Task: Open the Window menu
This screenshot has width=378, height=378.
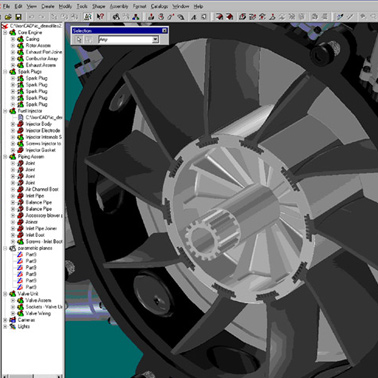Action: pos(180,6)
